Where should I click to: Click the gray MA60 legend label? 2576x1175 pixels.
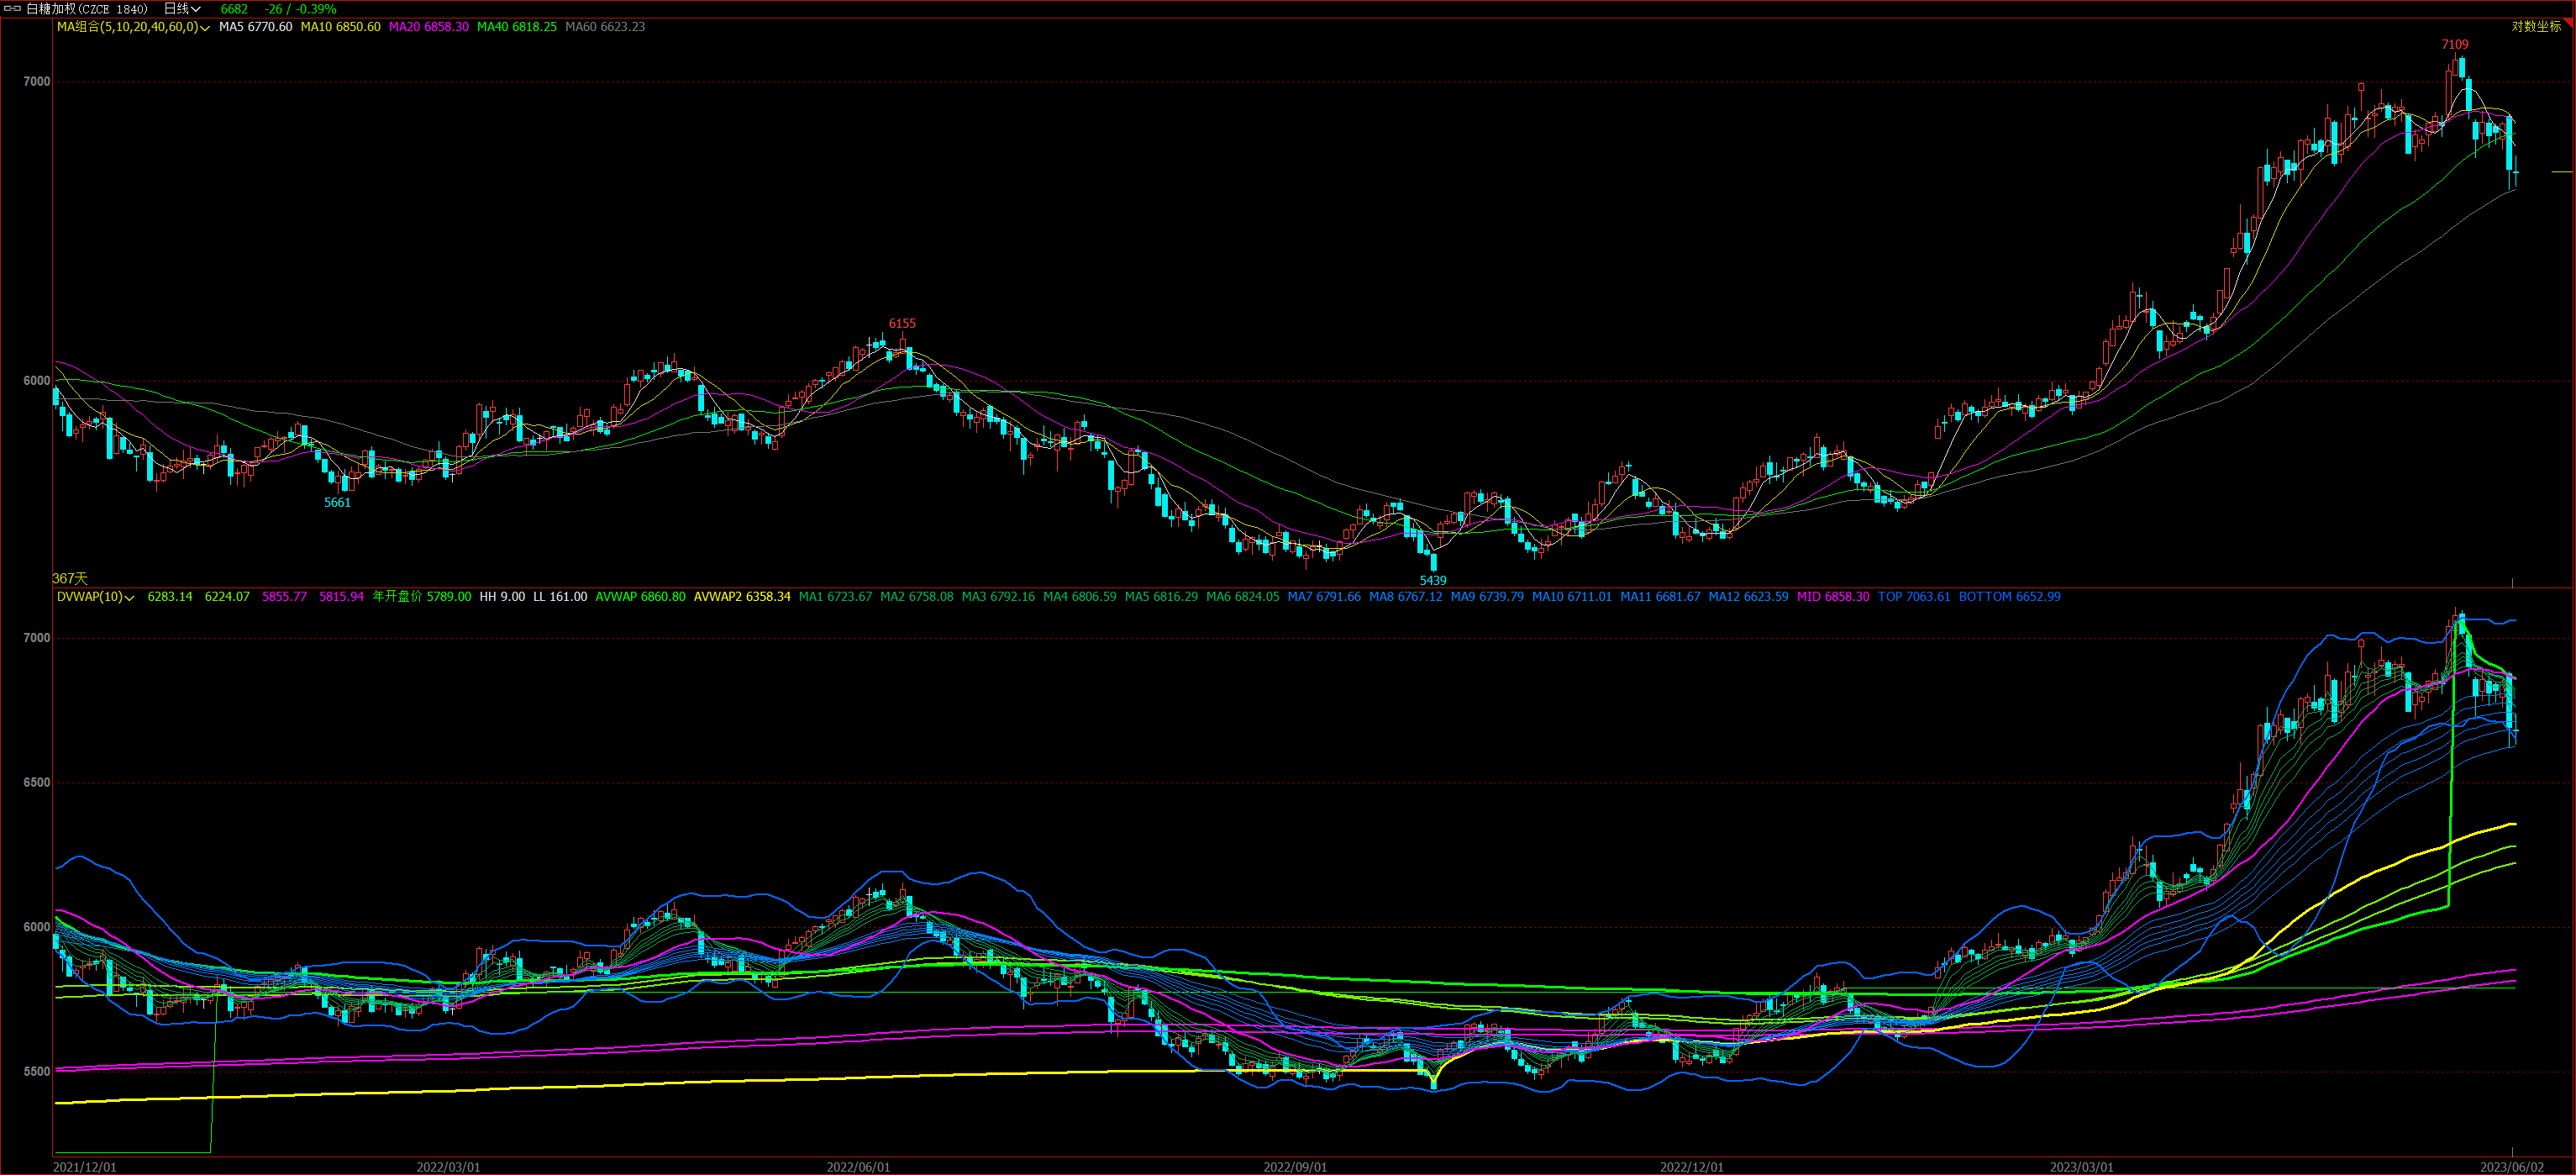coord(604,27)
